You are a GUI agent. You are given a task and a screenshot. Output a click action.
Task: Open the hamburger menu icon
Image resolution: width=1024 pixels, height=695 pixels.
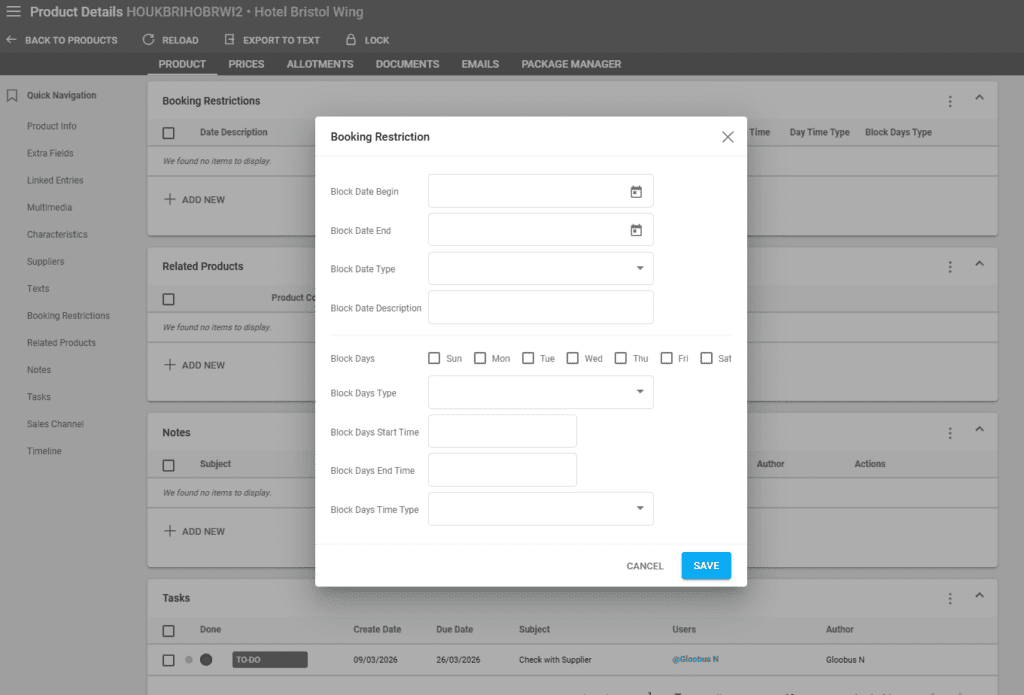click(13, 12)
